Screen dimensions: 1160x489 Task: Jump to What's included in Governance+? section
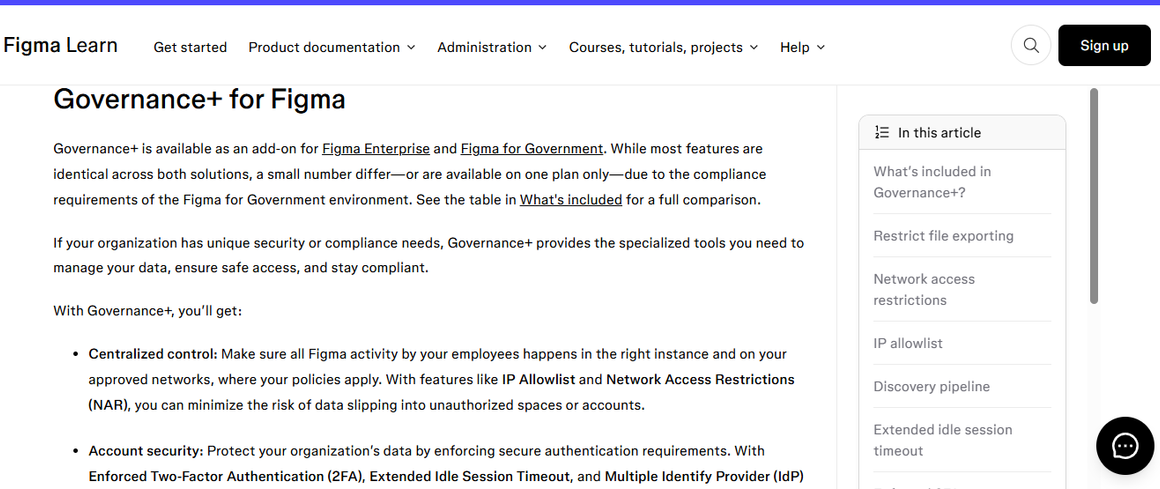[x=932, y=182]
